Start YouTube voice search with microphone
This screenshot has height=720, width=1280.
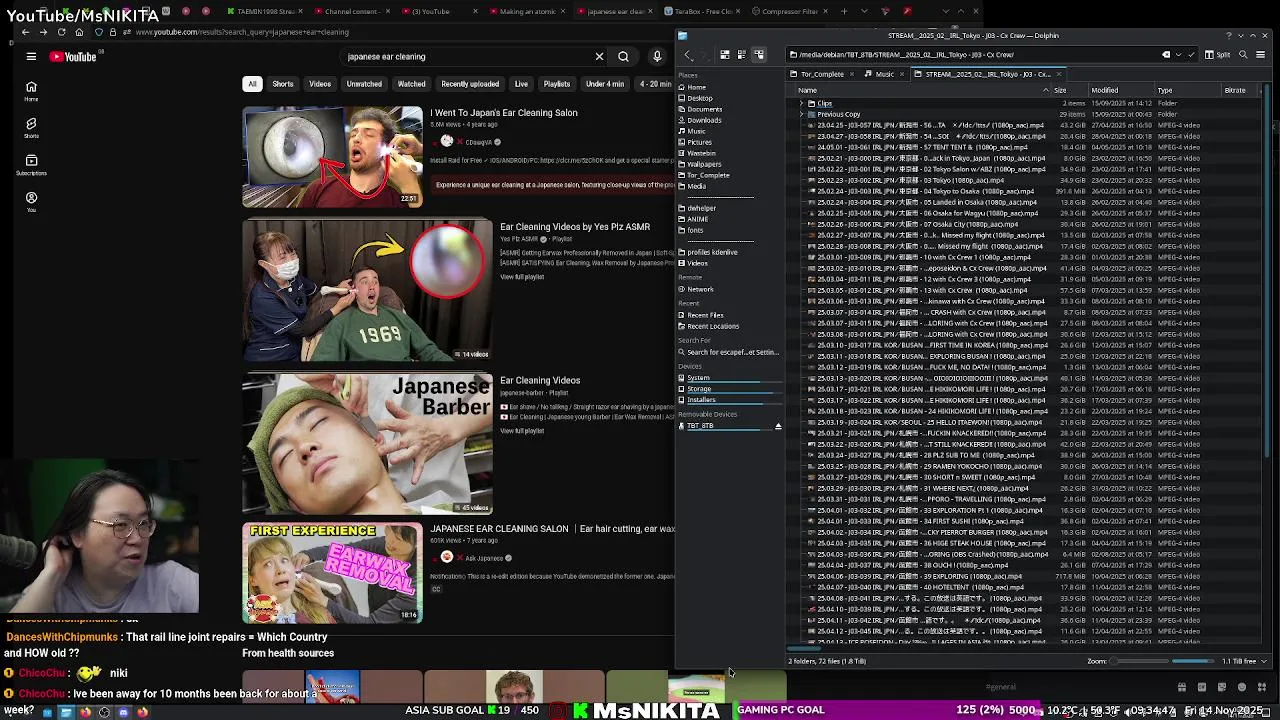point(657,57)
